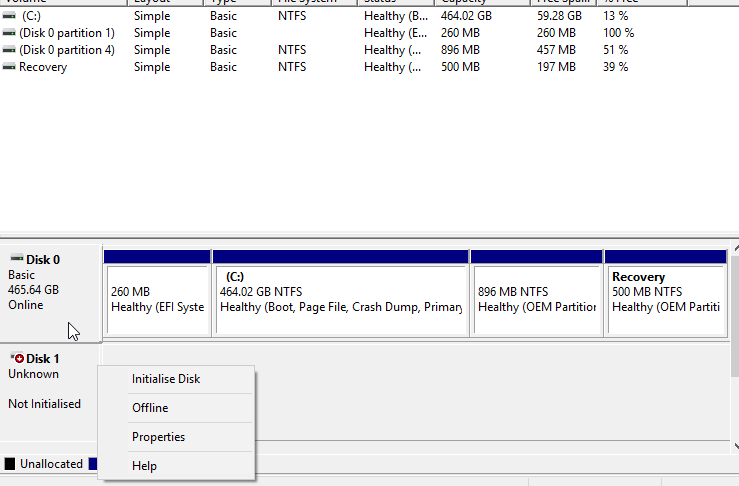
Task: Select the drive icon of the (C:) volume row
Action: tap(9, 16)
